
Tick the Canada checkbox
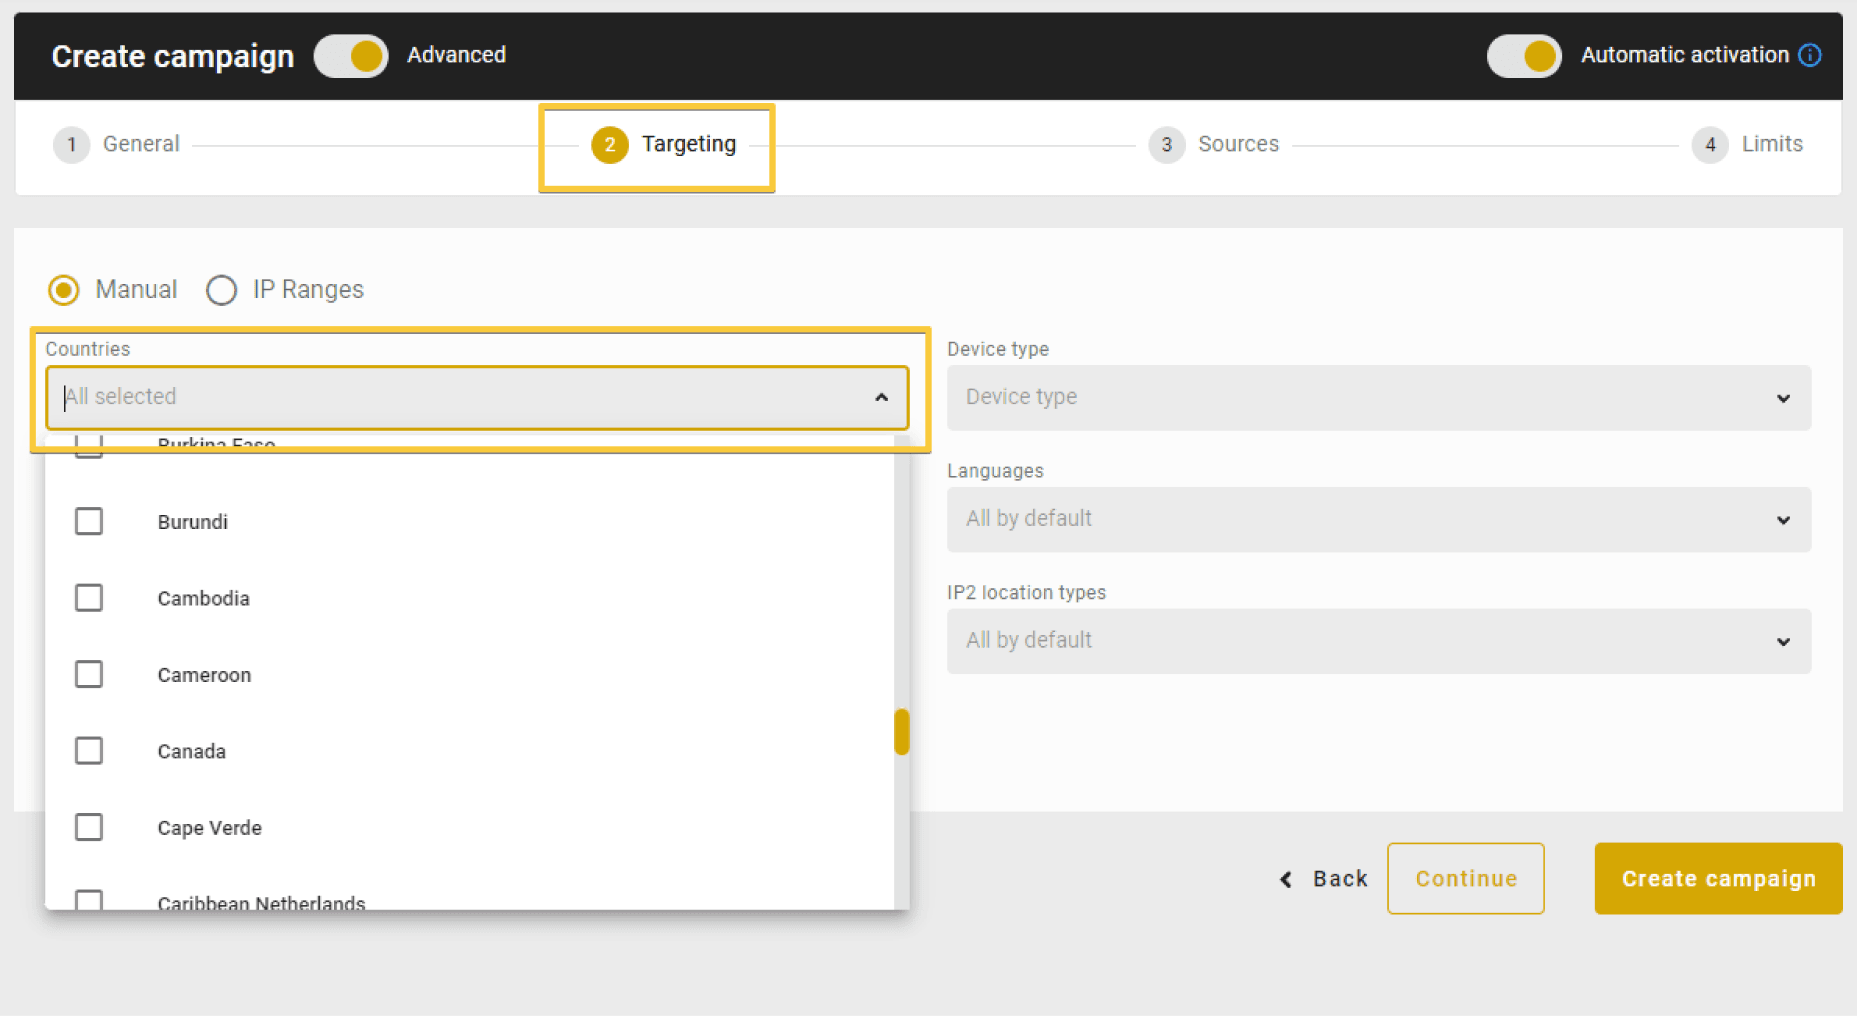point(89,750)
